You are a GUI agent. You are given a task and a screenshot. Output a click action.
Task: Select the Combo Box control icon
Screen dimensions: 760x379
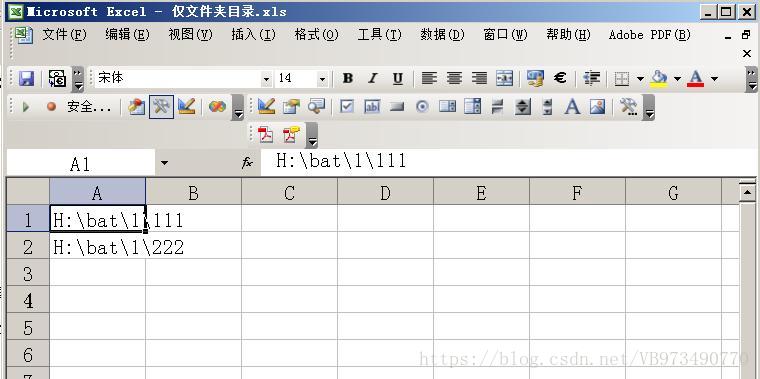472,107
